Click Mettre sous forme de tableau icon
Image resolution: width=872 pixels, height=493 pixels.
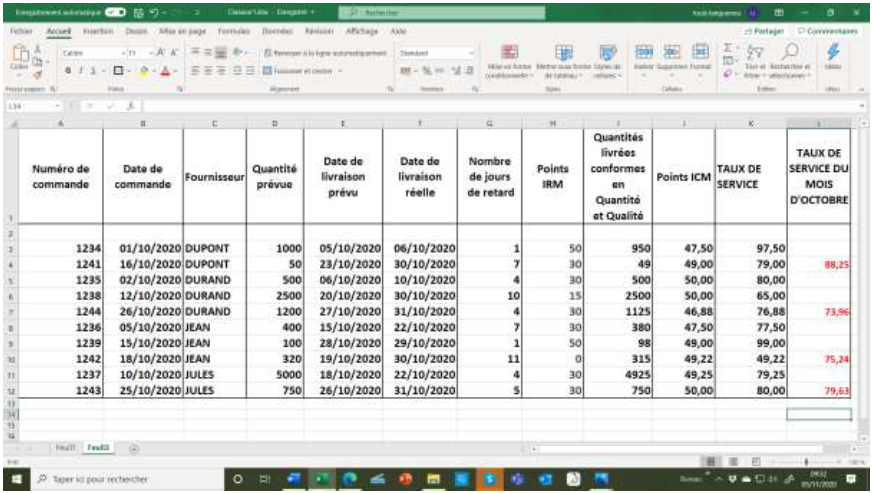(x=565, y=54)
